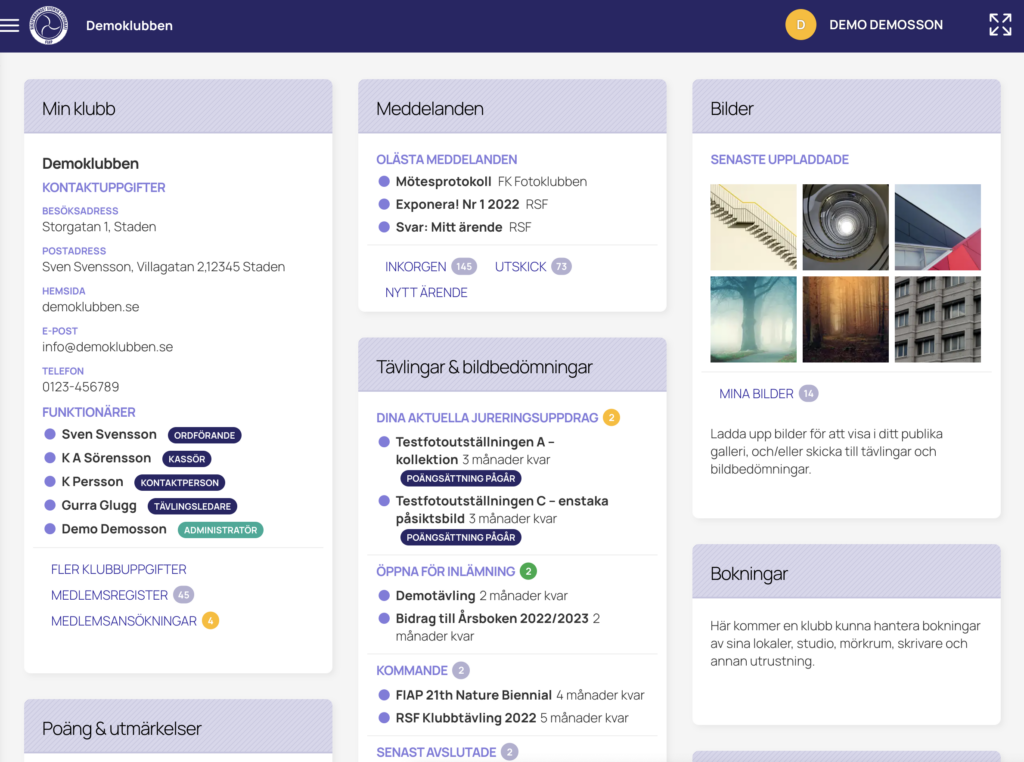This screenshot has width=1024, height=762.
Task: Click the phone number 0123-456789
Action: [x=81, y=387]
